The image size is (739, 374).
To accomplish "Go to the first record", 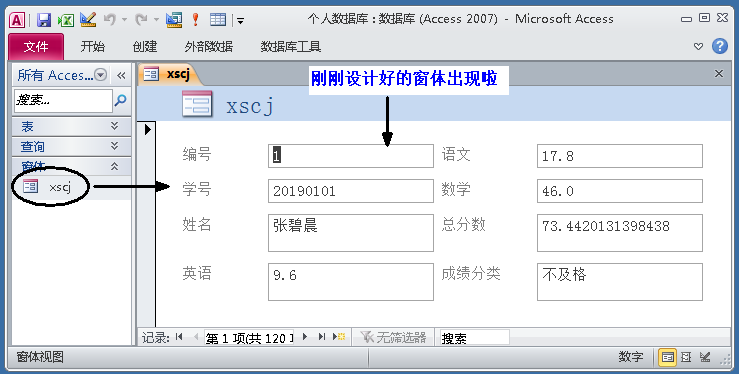I will (x=179, y=337).
